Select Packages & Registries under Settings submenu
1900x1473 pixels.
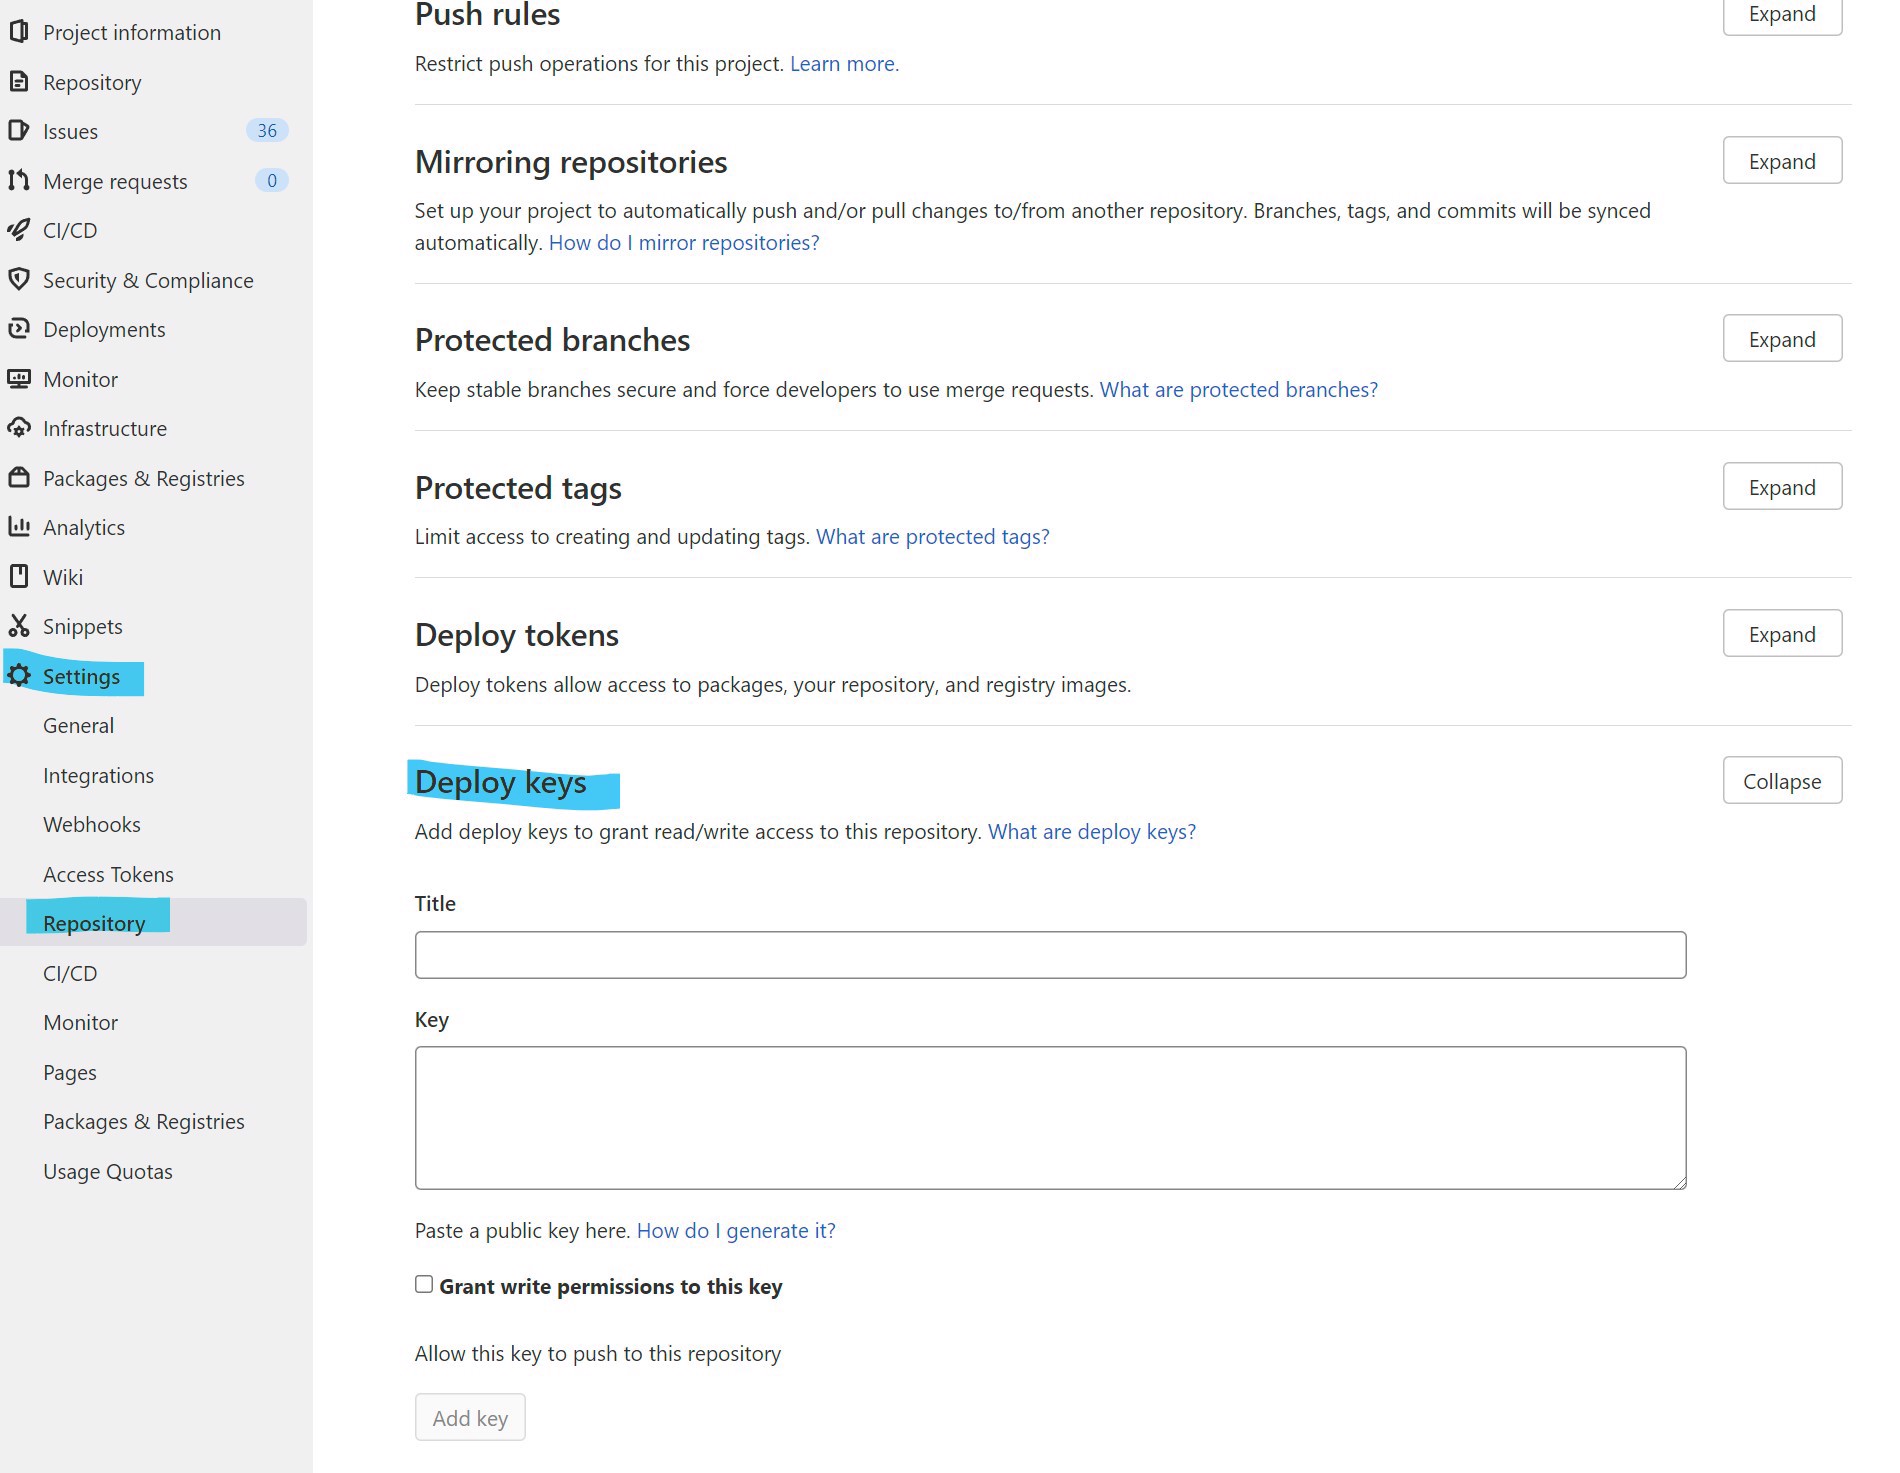(144, 1121)
